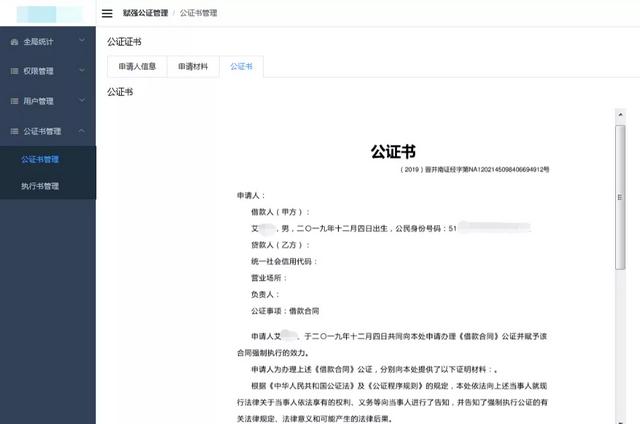The image size is (640, 424).
Task: Switch to the 申请材料 tab
Action: coord(193,66)
